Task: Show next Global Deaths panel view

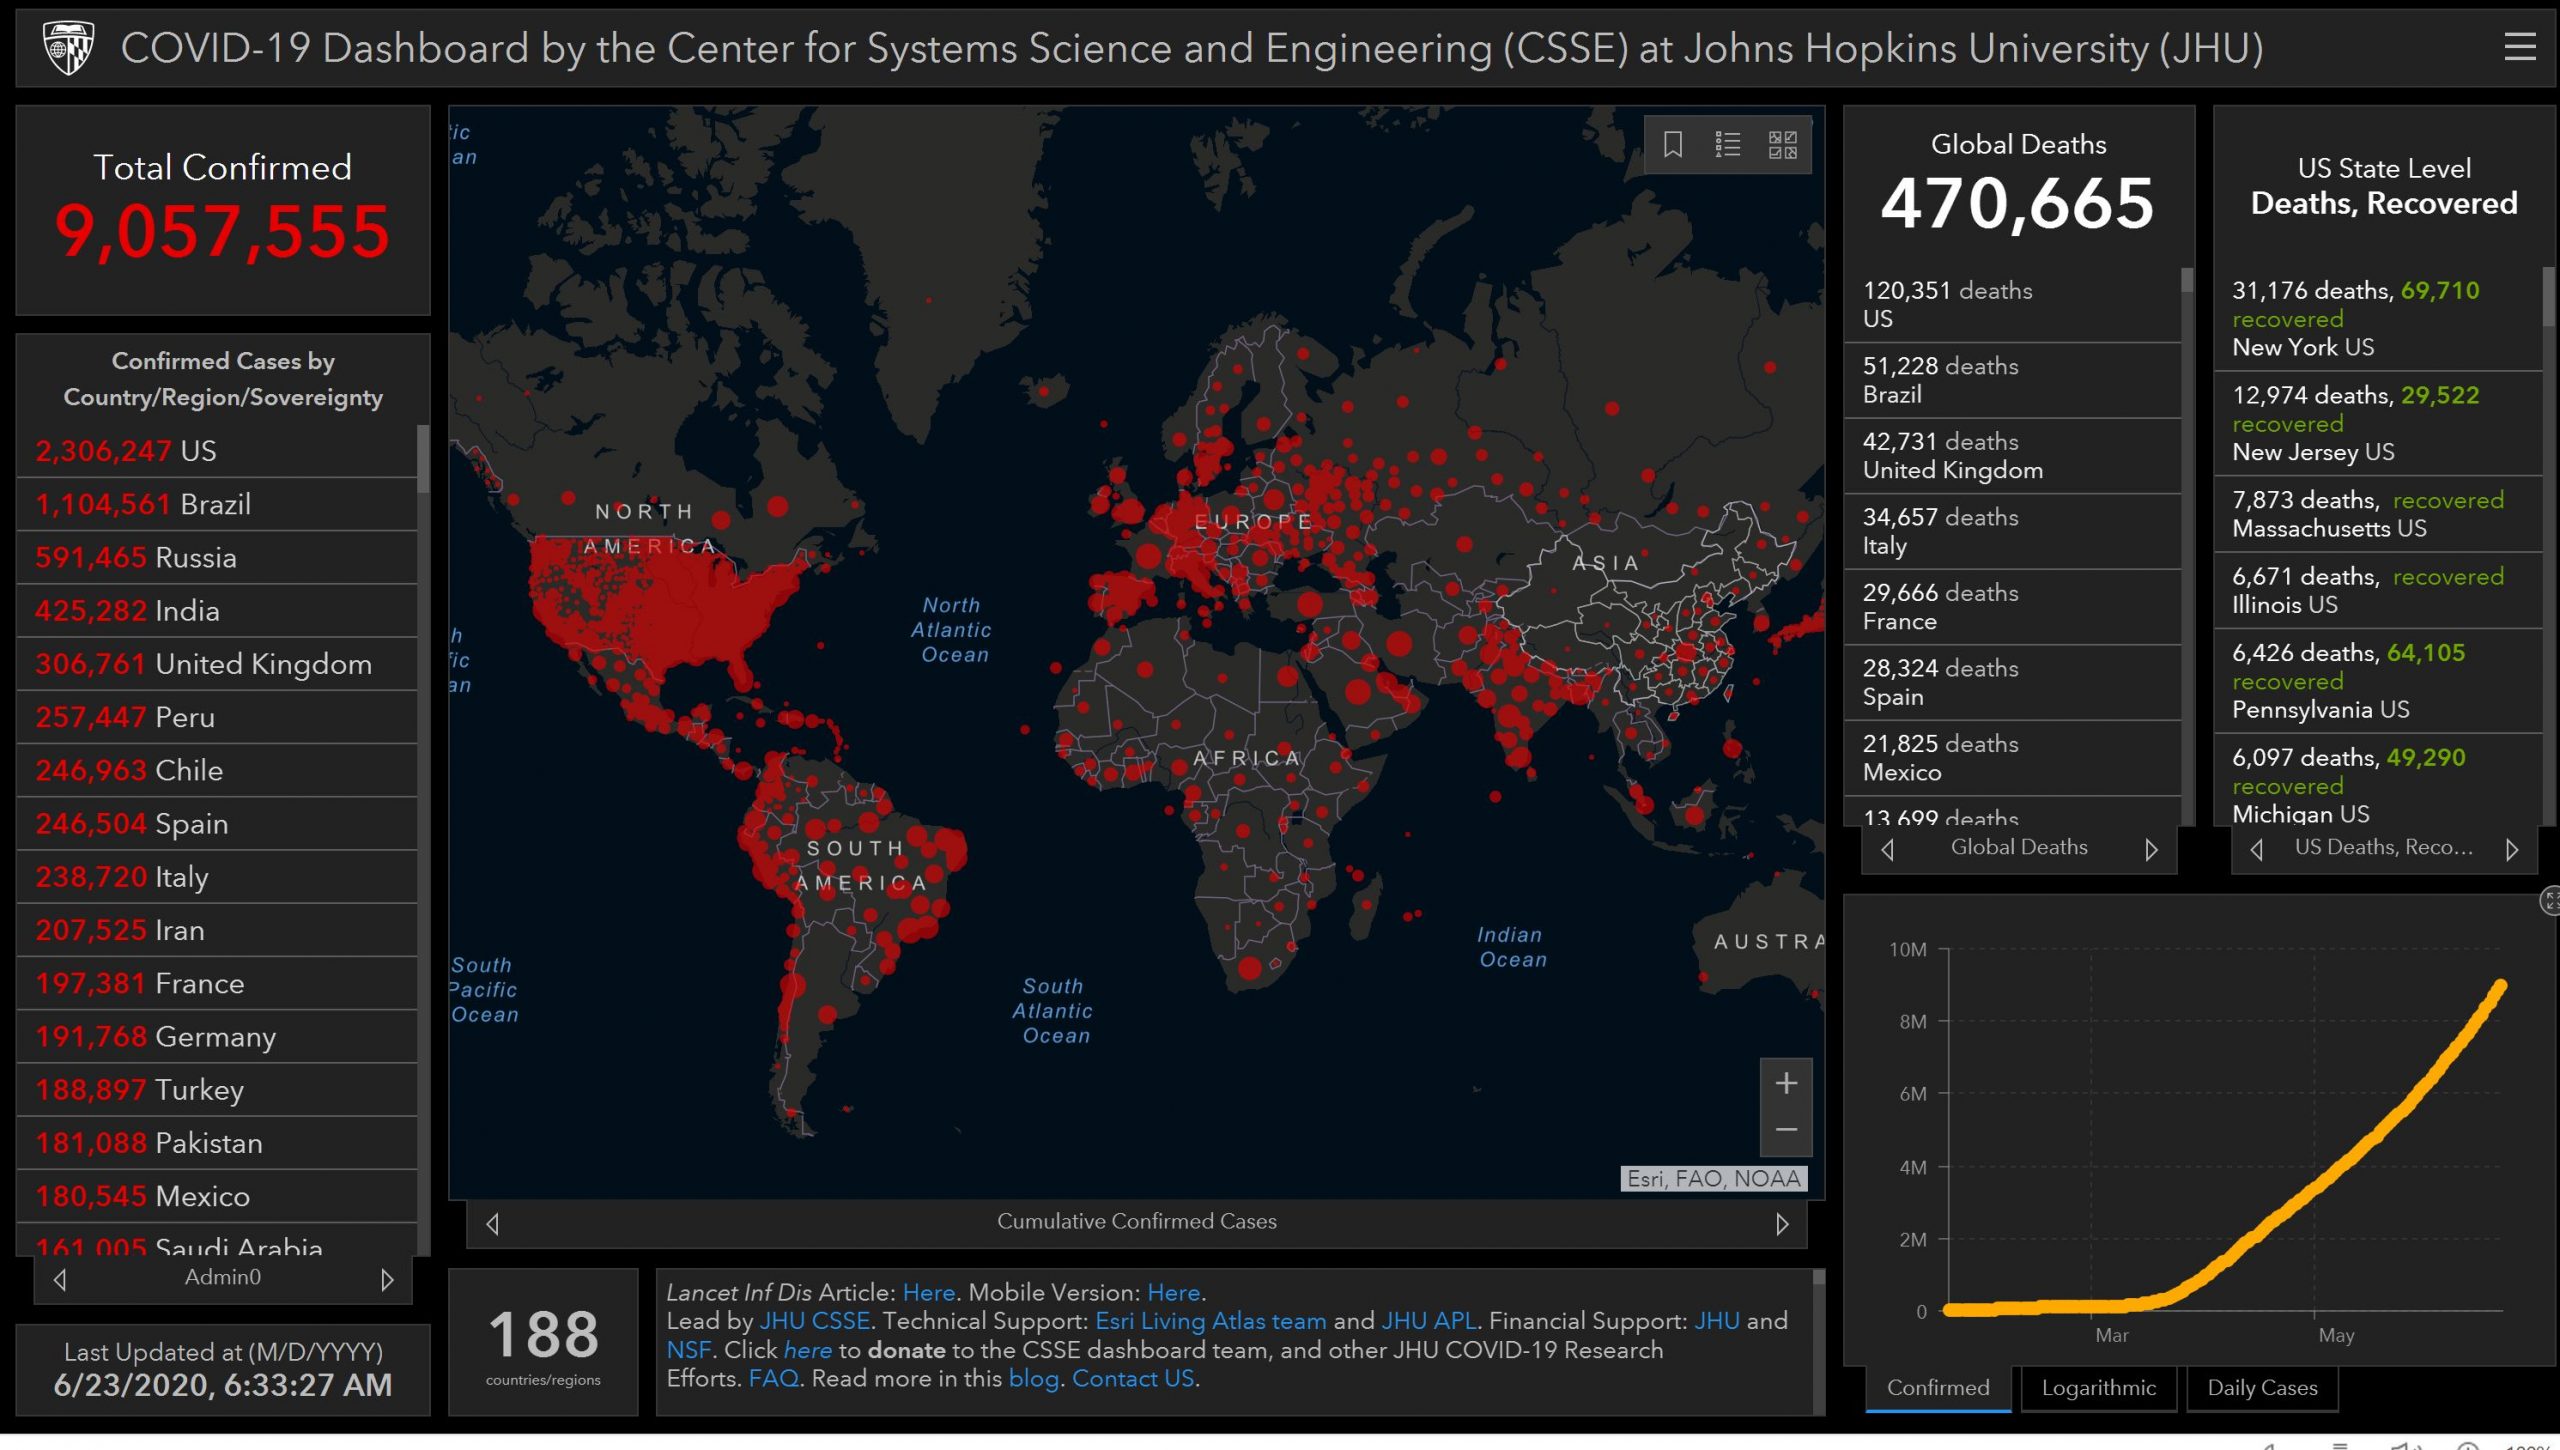Action: pos(2151,849)
